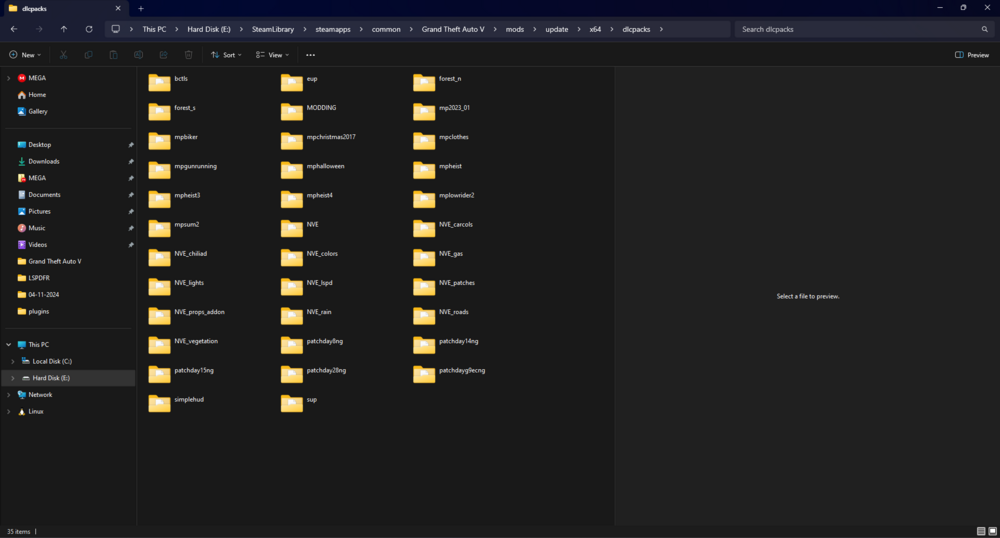
Task: Select the mpgunrunning folder name
Action: [x=195, y=166]
